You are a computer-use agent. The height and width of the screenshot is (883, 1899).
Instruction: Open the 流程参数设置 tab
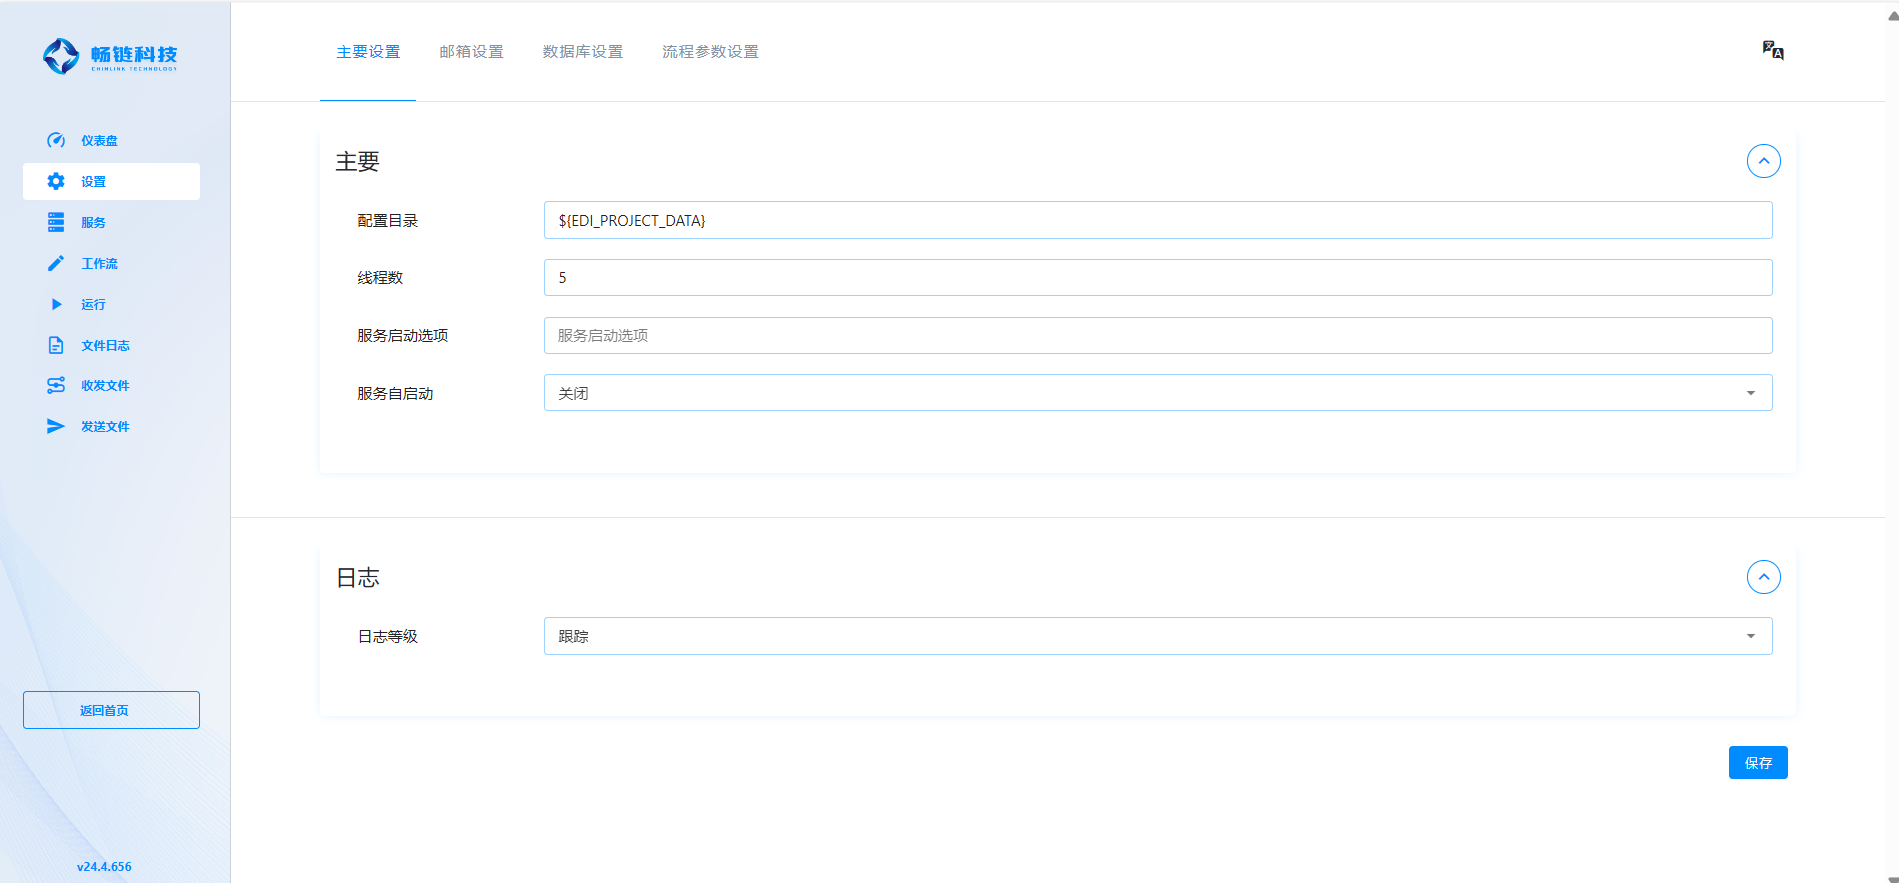coord(710,52)
